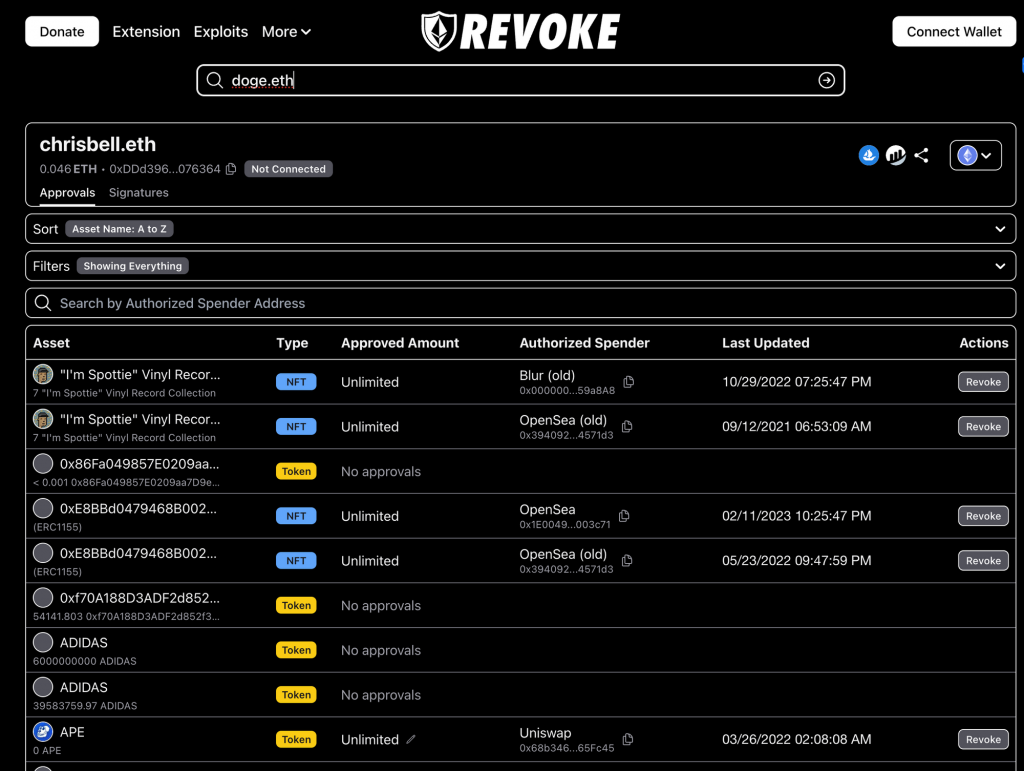Open the Blur (old) spender link
1024x771 pixels.
coord(547,375)
